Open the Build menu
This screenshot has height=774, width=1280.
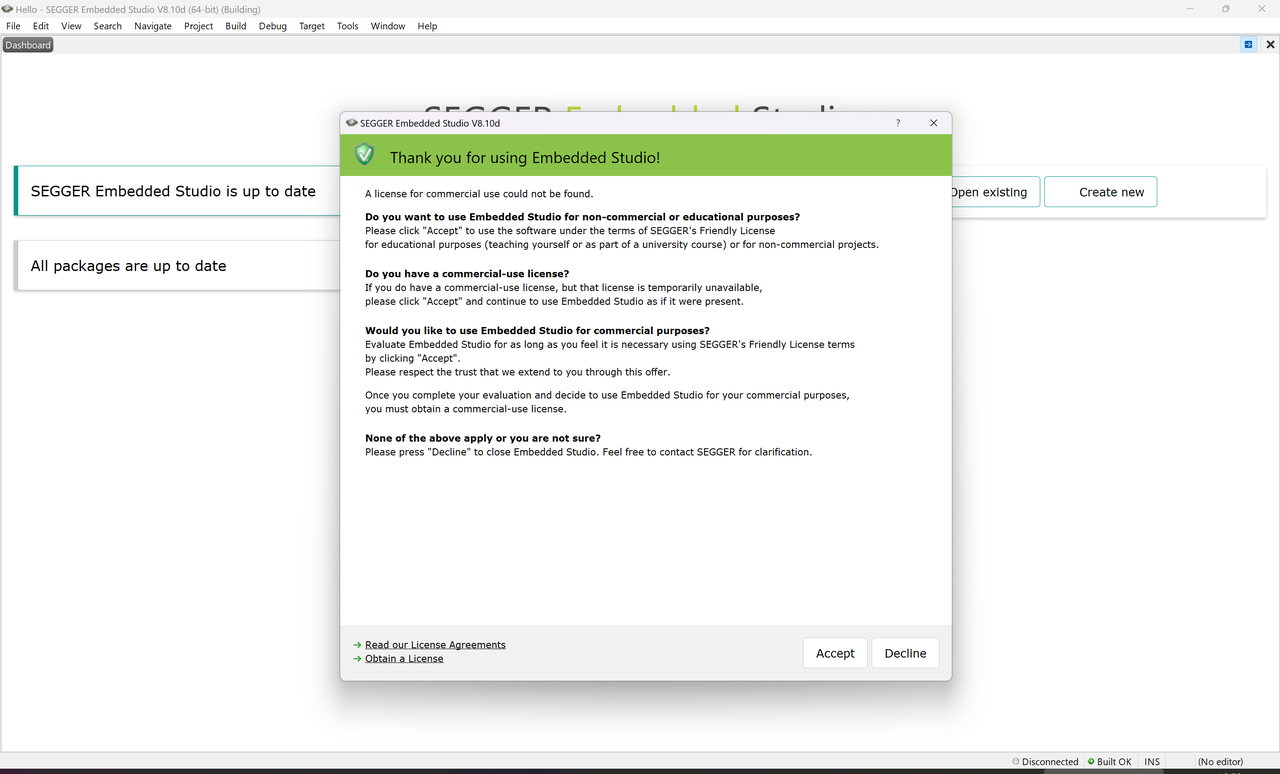(x=236, y=26)
